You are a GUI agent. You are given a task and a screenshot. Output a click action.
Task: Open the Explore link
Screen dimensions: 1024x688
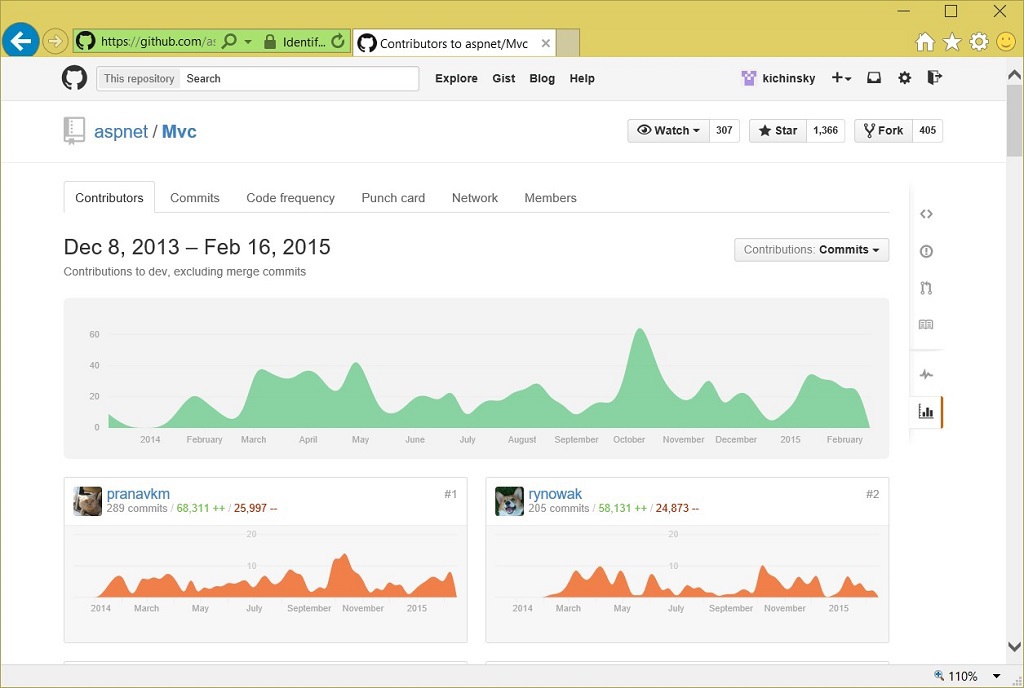pos(456,78)
